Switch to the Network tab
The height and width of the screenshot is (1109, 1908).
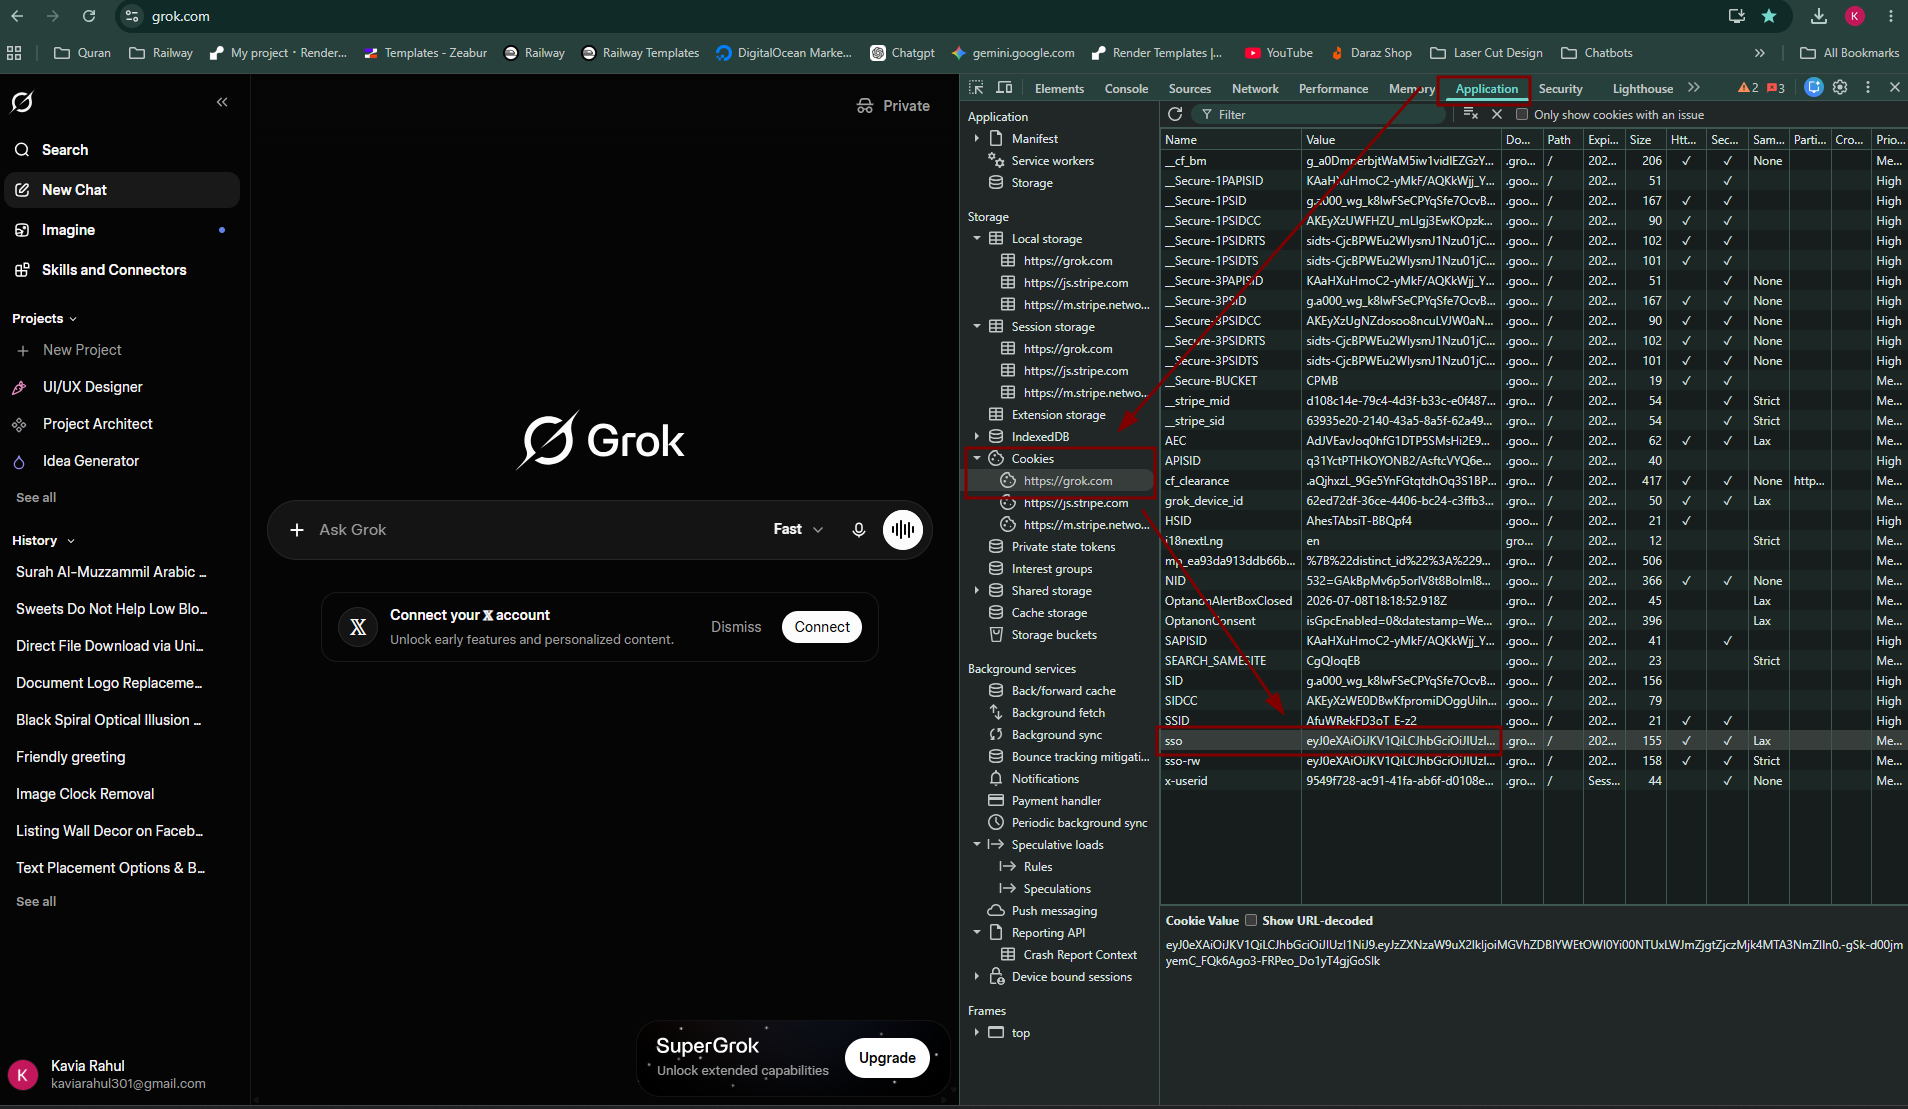point(1255,89)
